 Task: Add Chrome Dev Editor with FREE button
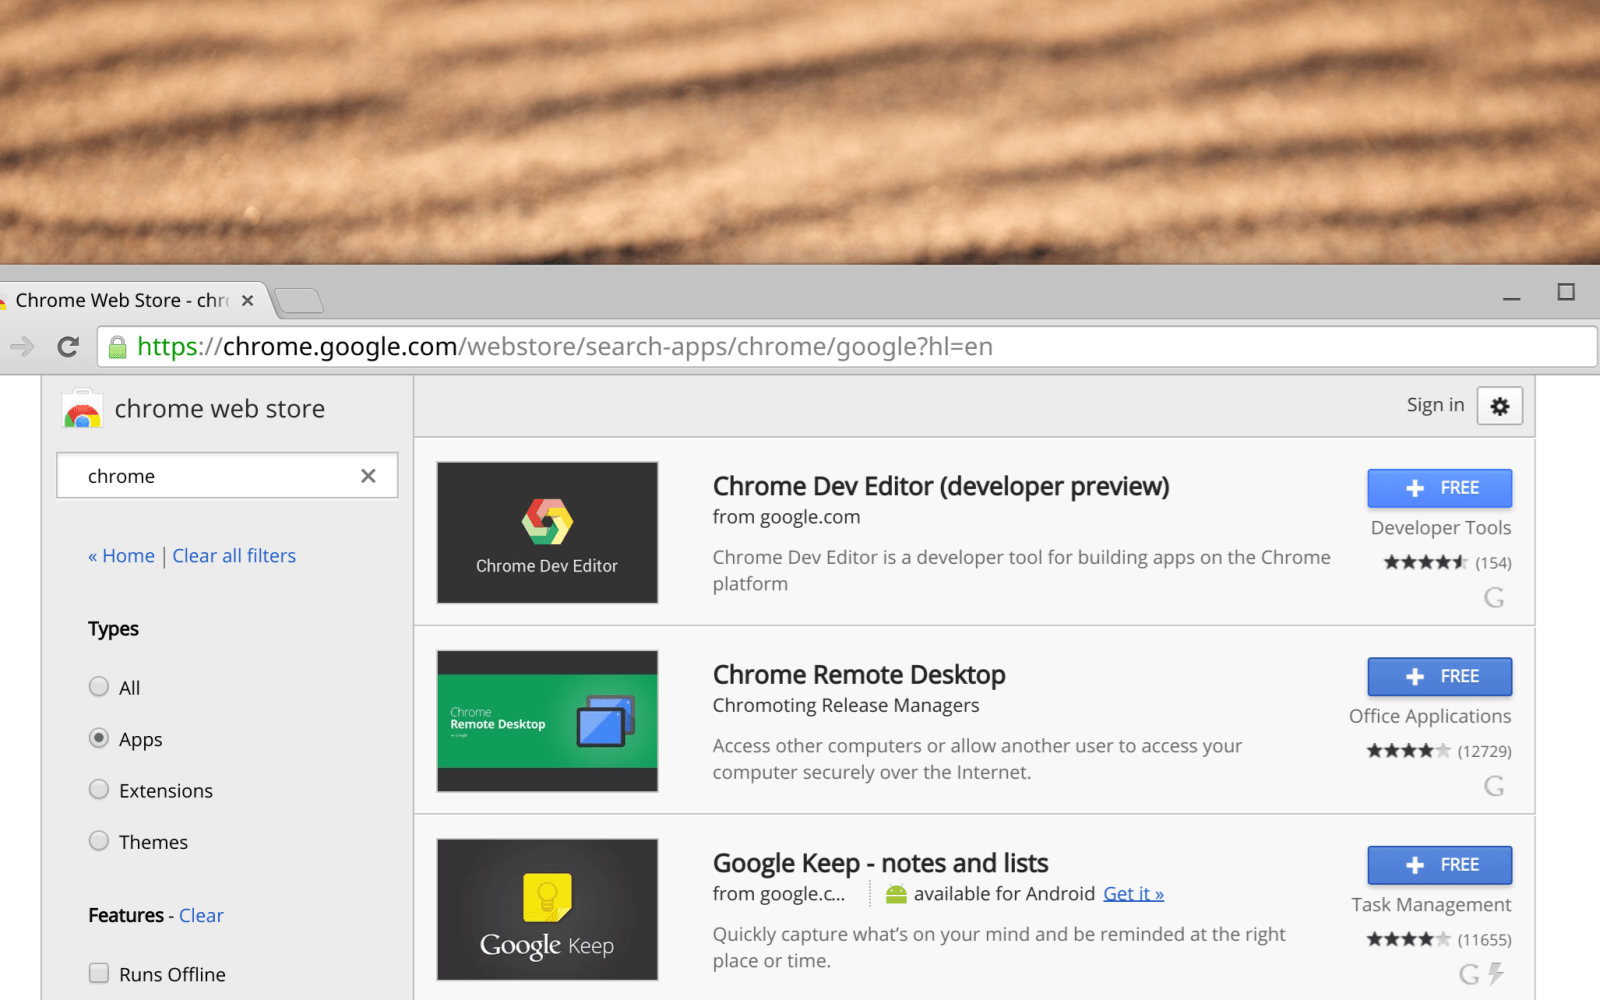pos(1439,488)
